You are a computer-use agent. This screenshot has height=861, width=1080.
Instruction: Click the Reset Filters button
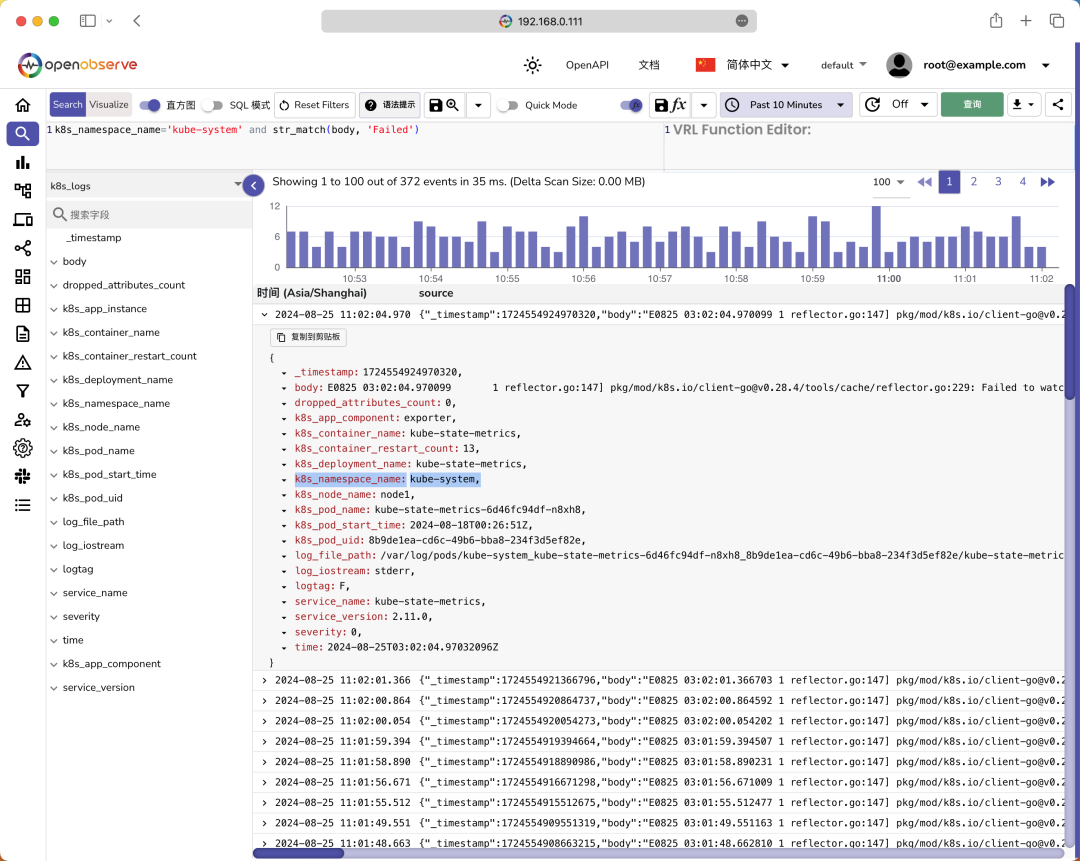coord(315,105)
